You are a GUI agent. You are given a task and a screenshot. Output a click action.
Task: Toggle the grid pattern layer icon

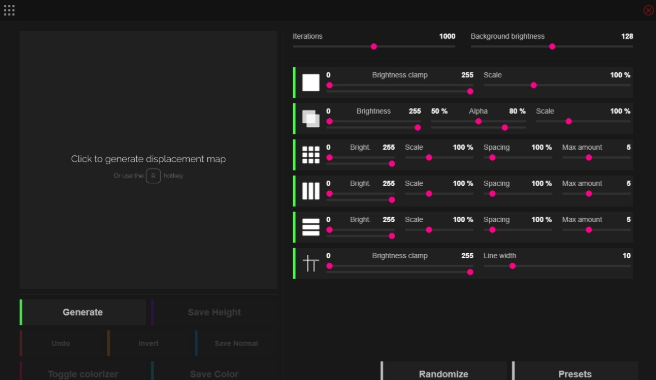click(311, 155)
